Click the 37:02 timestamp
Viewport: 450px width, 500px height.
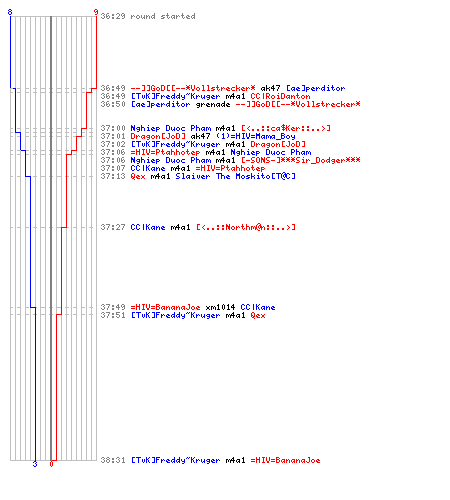pos(113,144)
